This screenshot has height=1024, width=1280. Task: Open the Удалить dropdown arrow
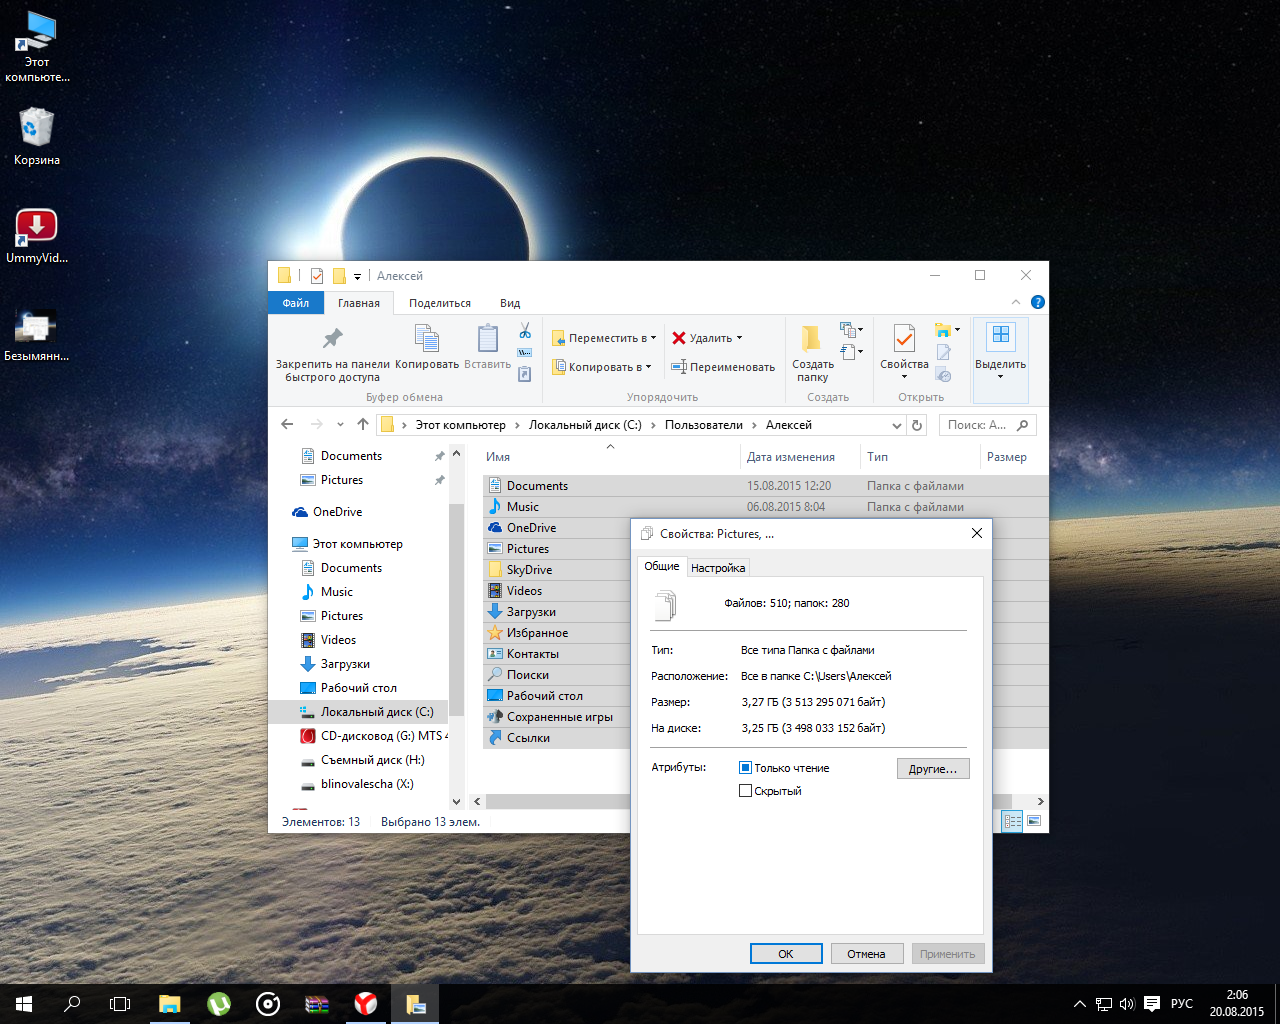tap(739, 338)
